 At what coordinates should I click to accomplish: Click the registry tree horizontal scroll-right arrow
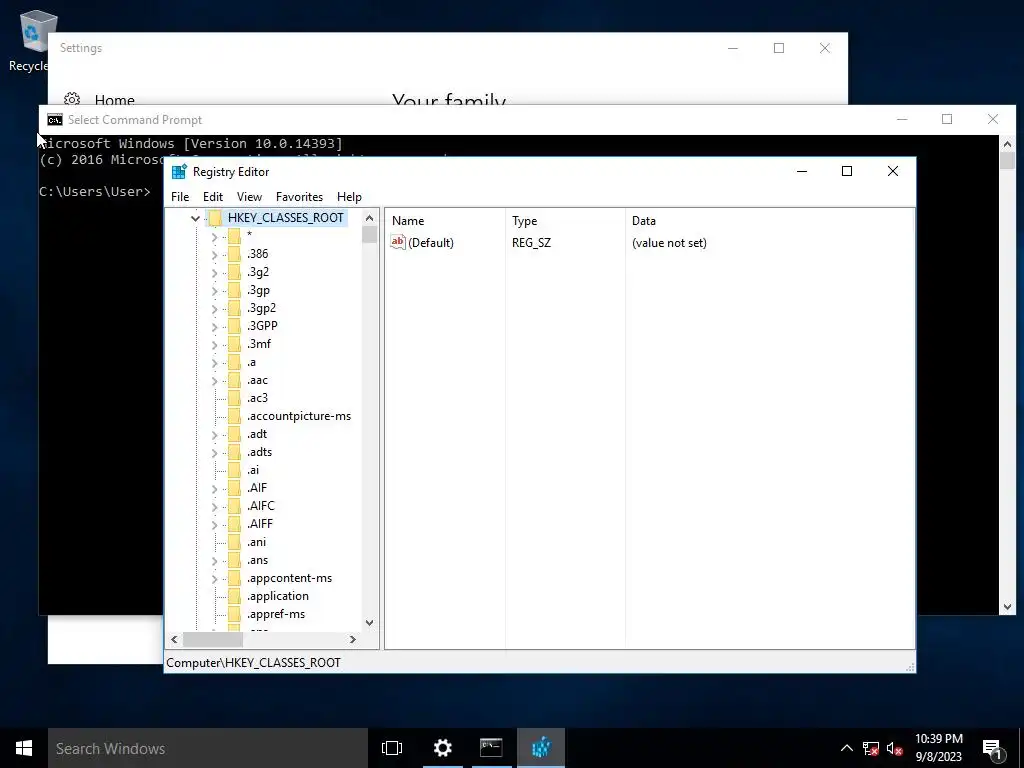(353, 639)
